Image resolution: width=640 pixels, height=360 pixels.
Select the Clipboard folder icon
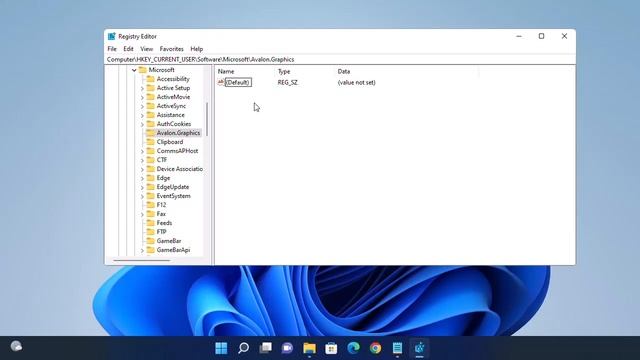151,142
